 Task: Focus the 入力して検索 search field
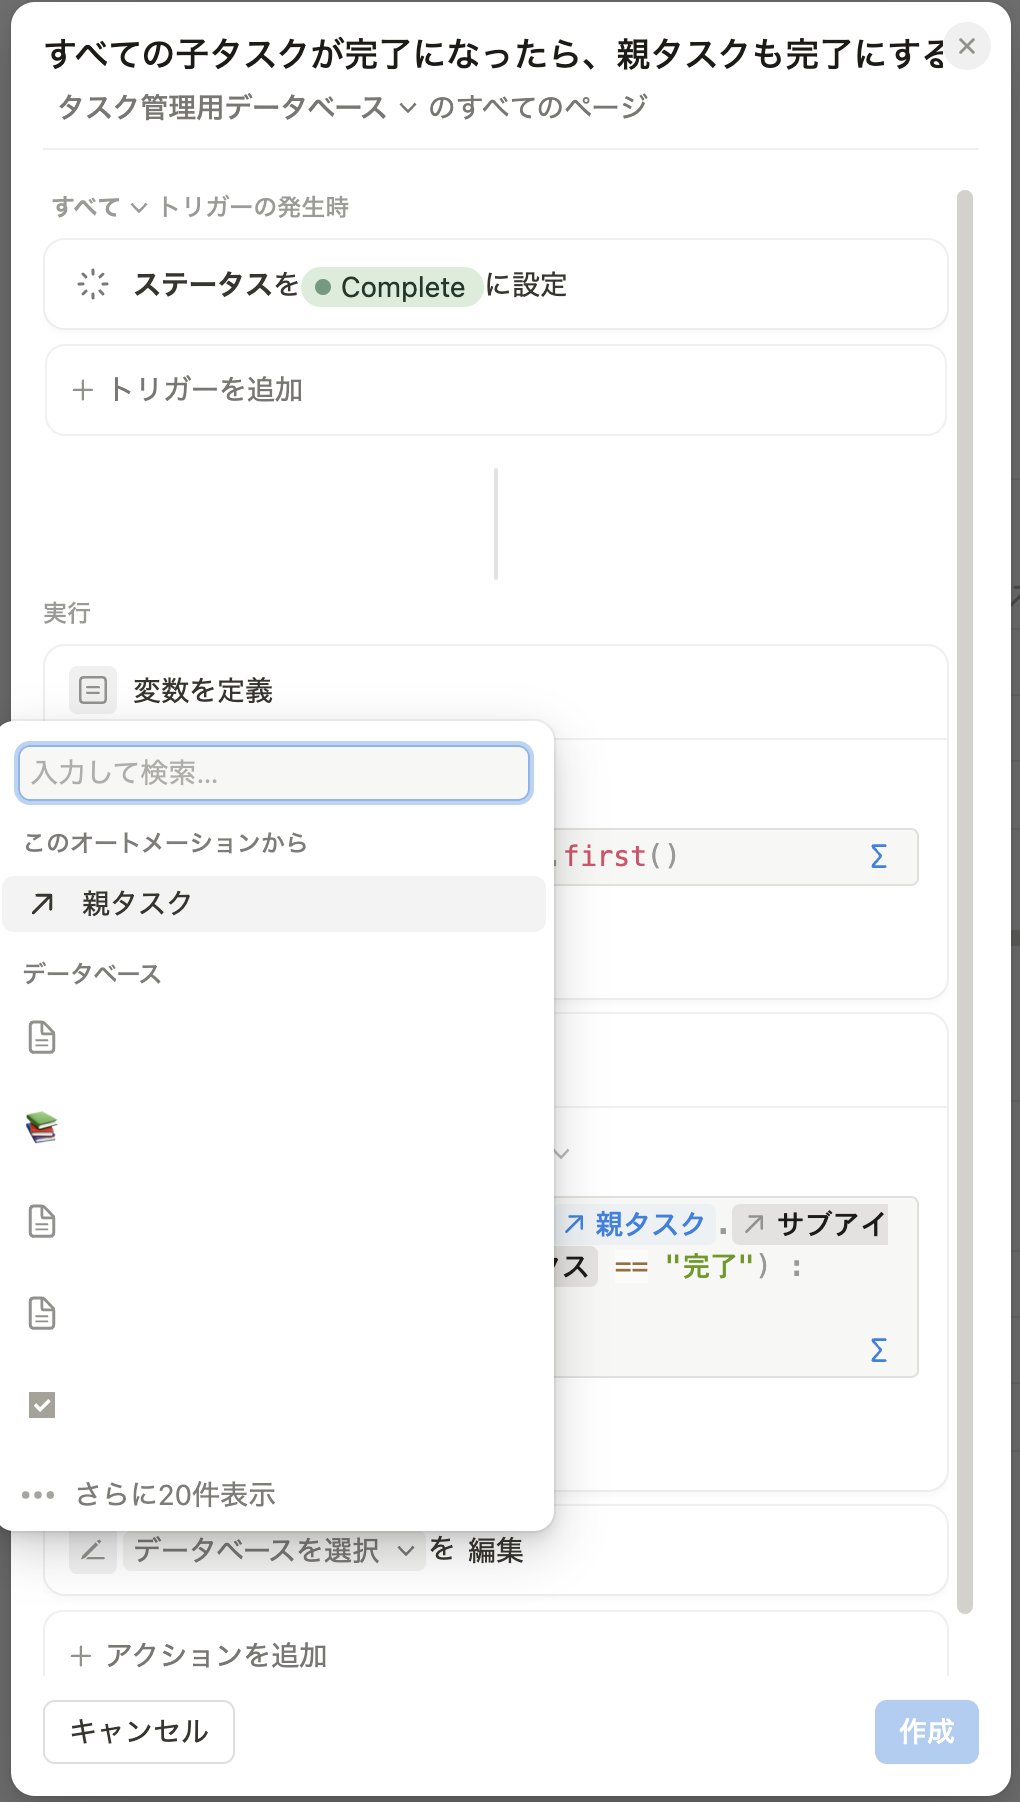tap(274, 772)
